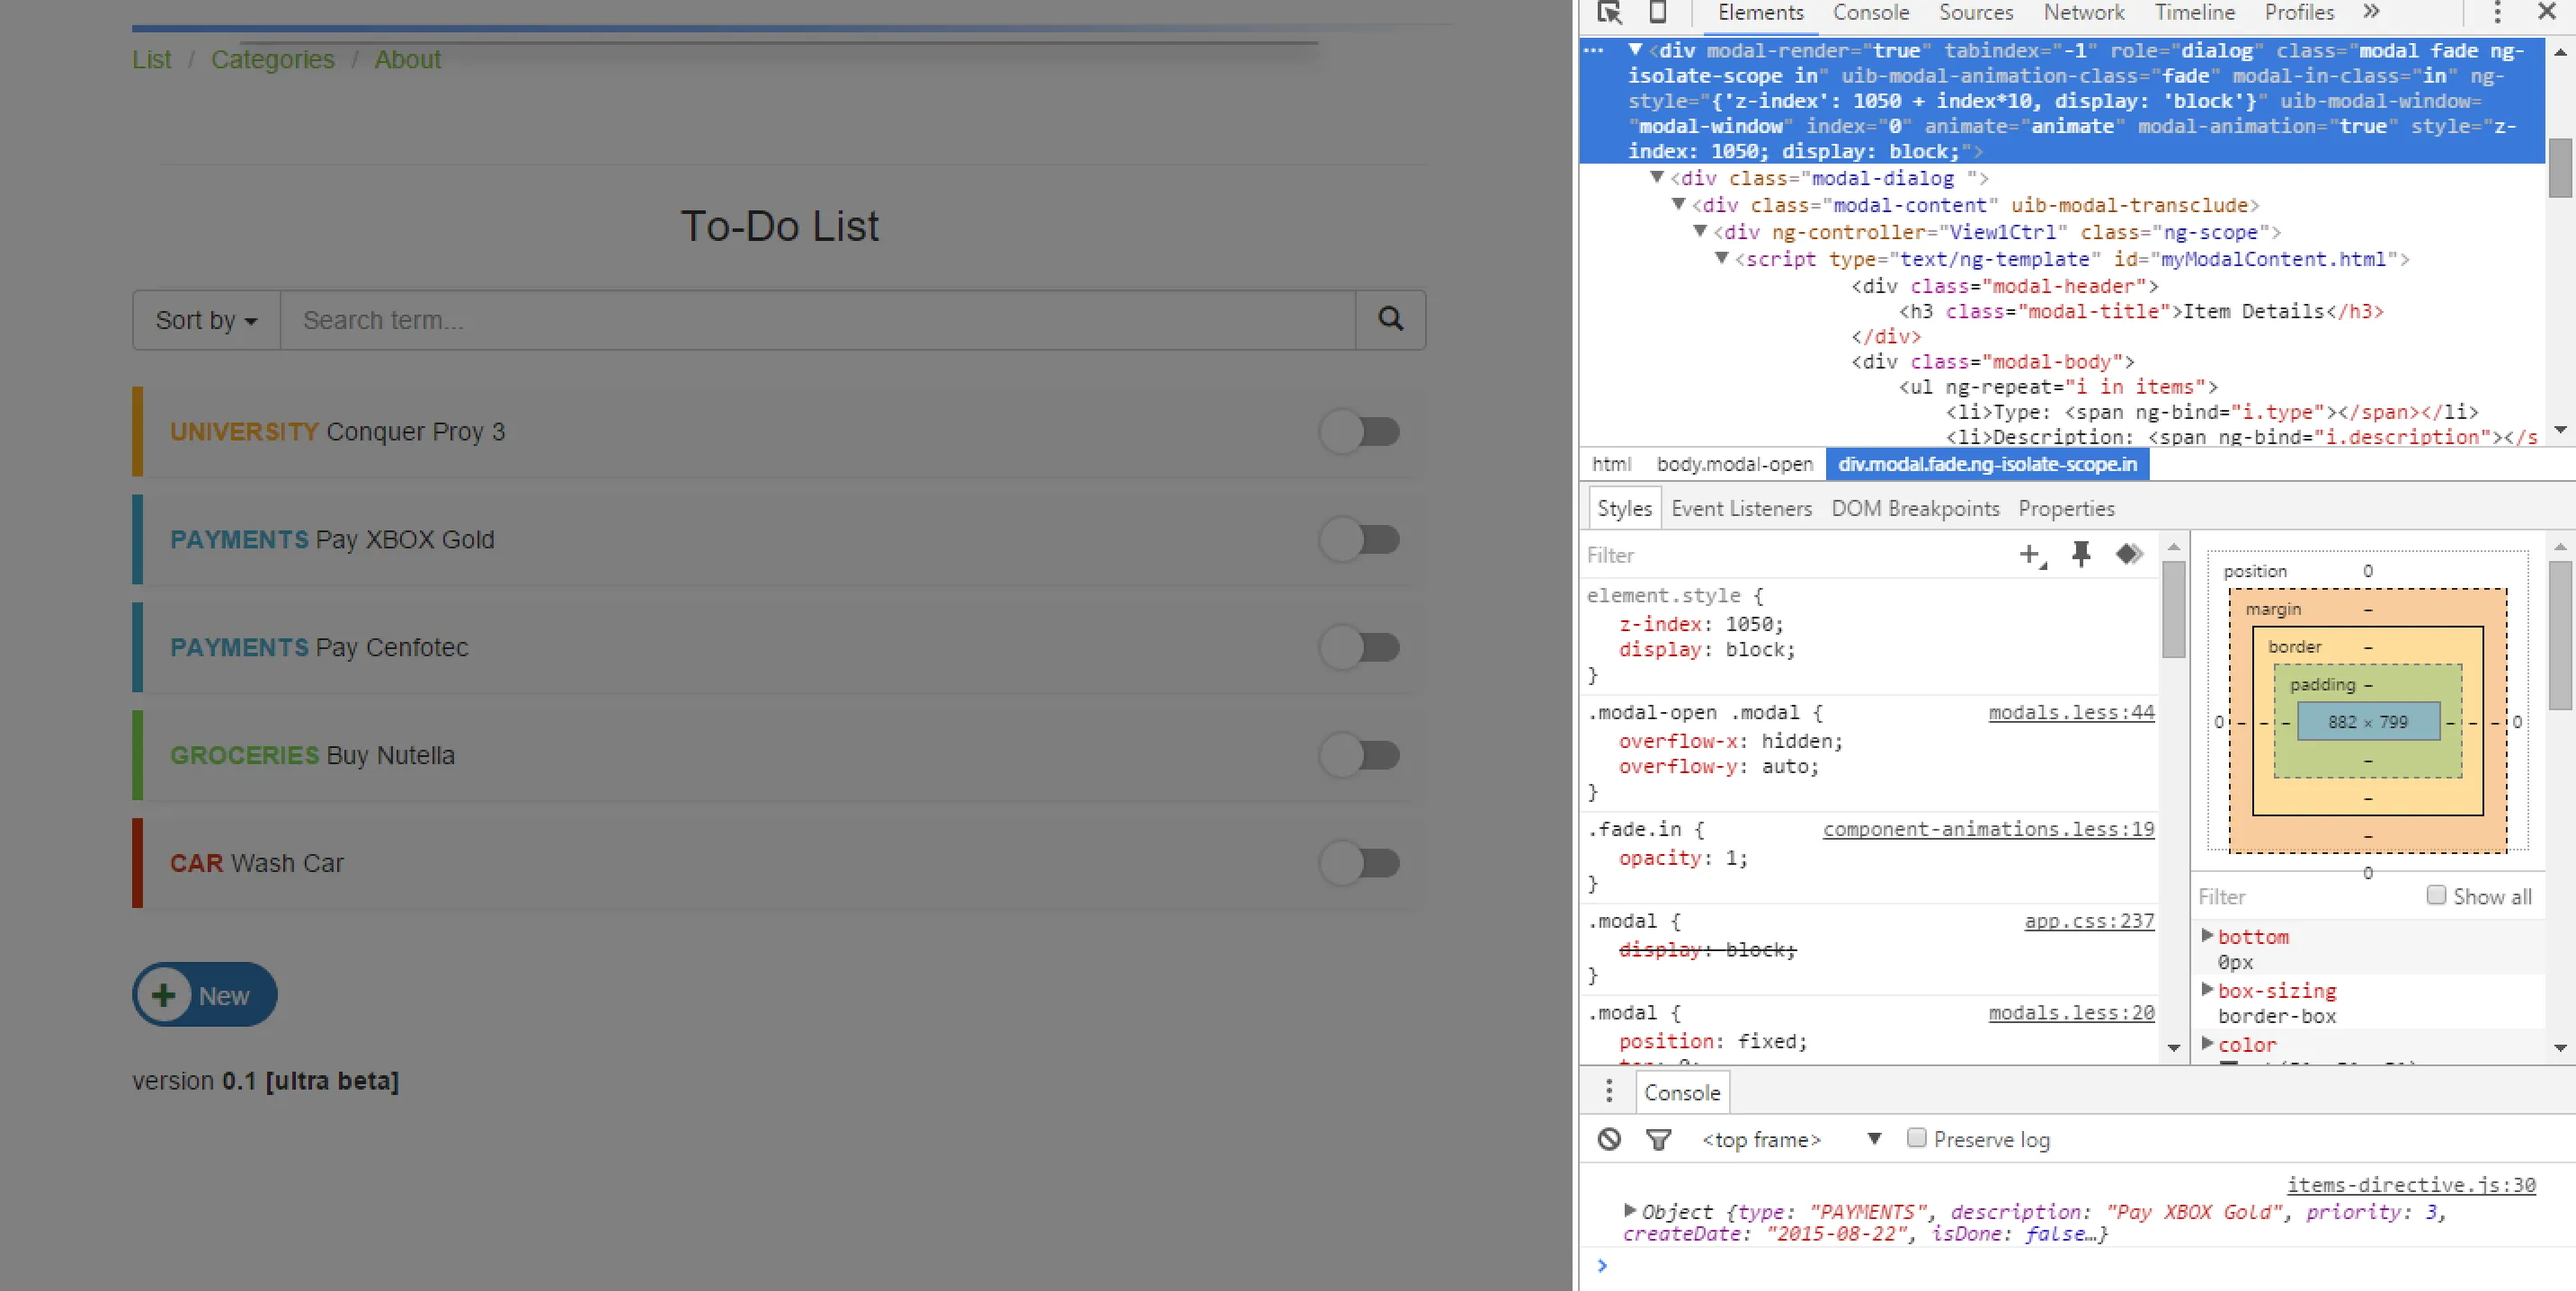Toggle the Pay XBOX Gold switch
Viewport: 2576px width, 1291px height.
tap(1359, 540)
